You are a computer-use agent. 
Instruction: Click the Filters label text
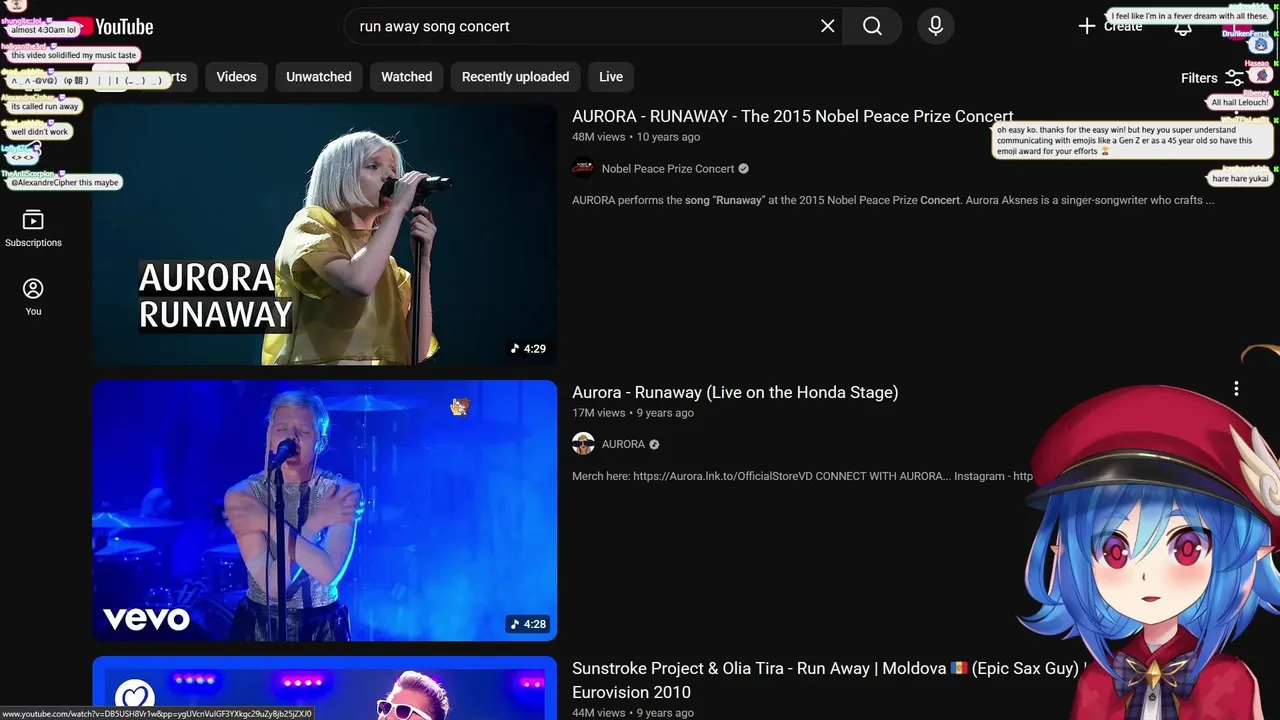pyautogui.click(x=1199, y=78)
